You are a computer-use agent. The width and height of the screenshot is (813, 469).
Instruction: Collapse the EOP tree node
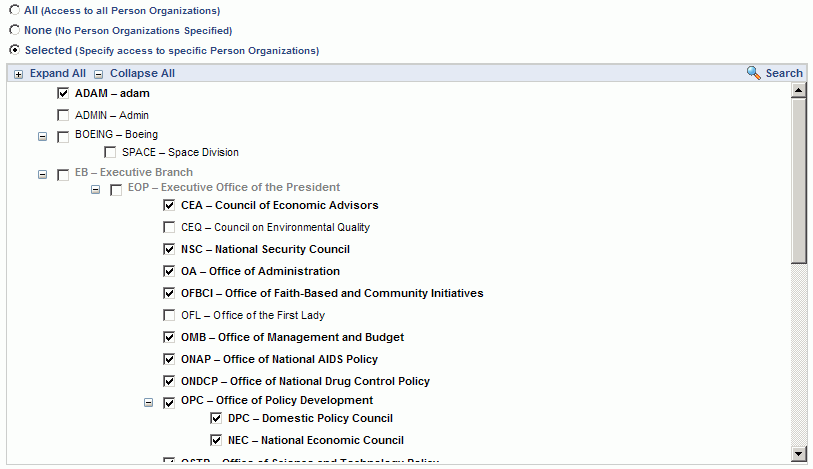pos(95,190)
